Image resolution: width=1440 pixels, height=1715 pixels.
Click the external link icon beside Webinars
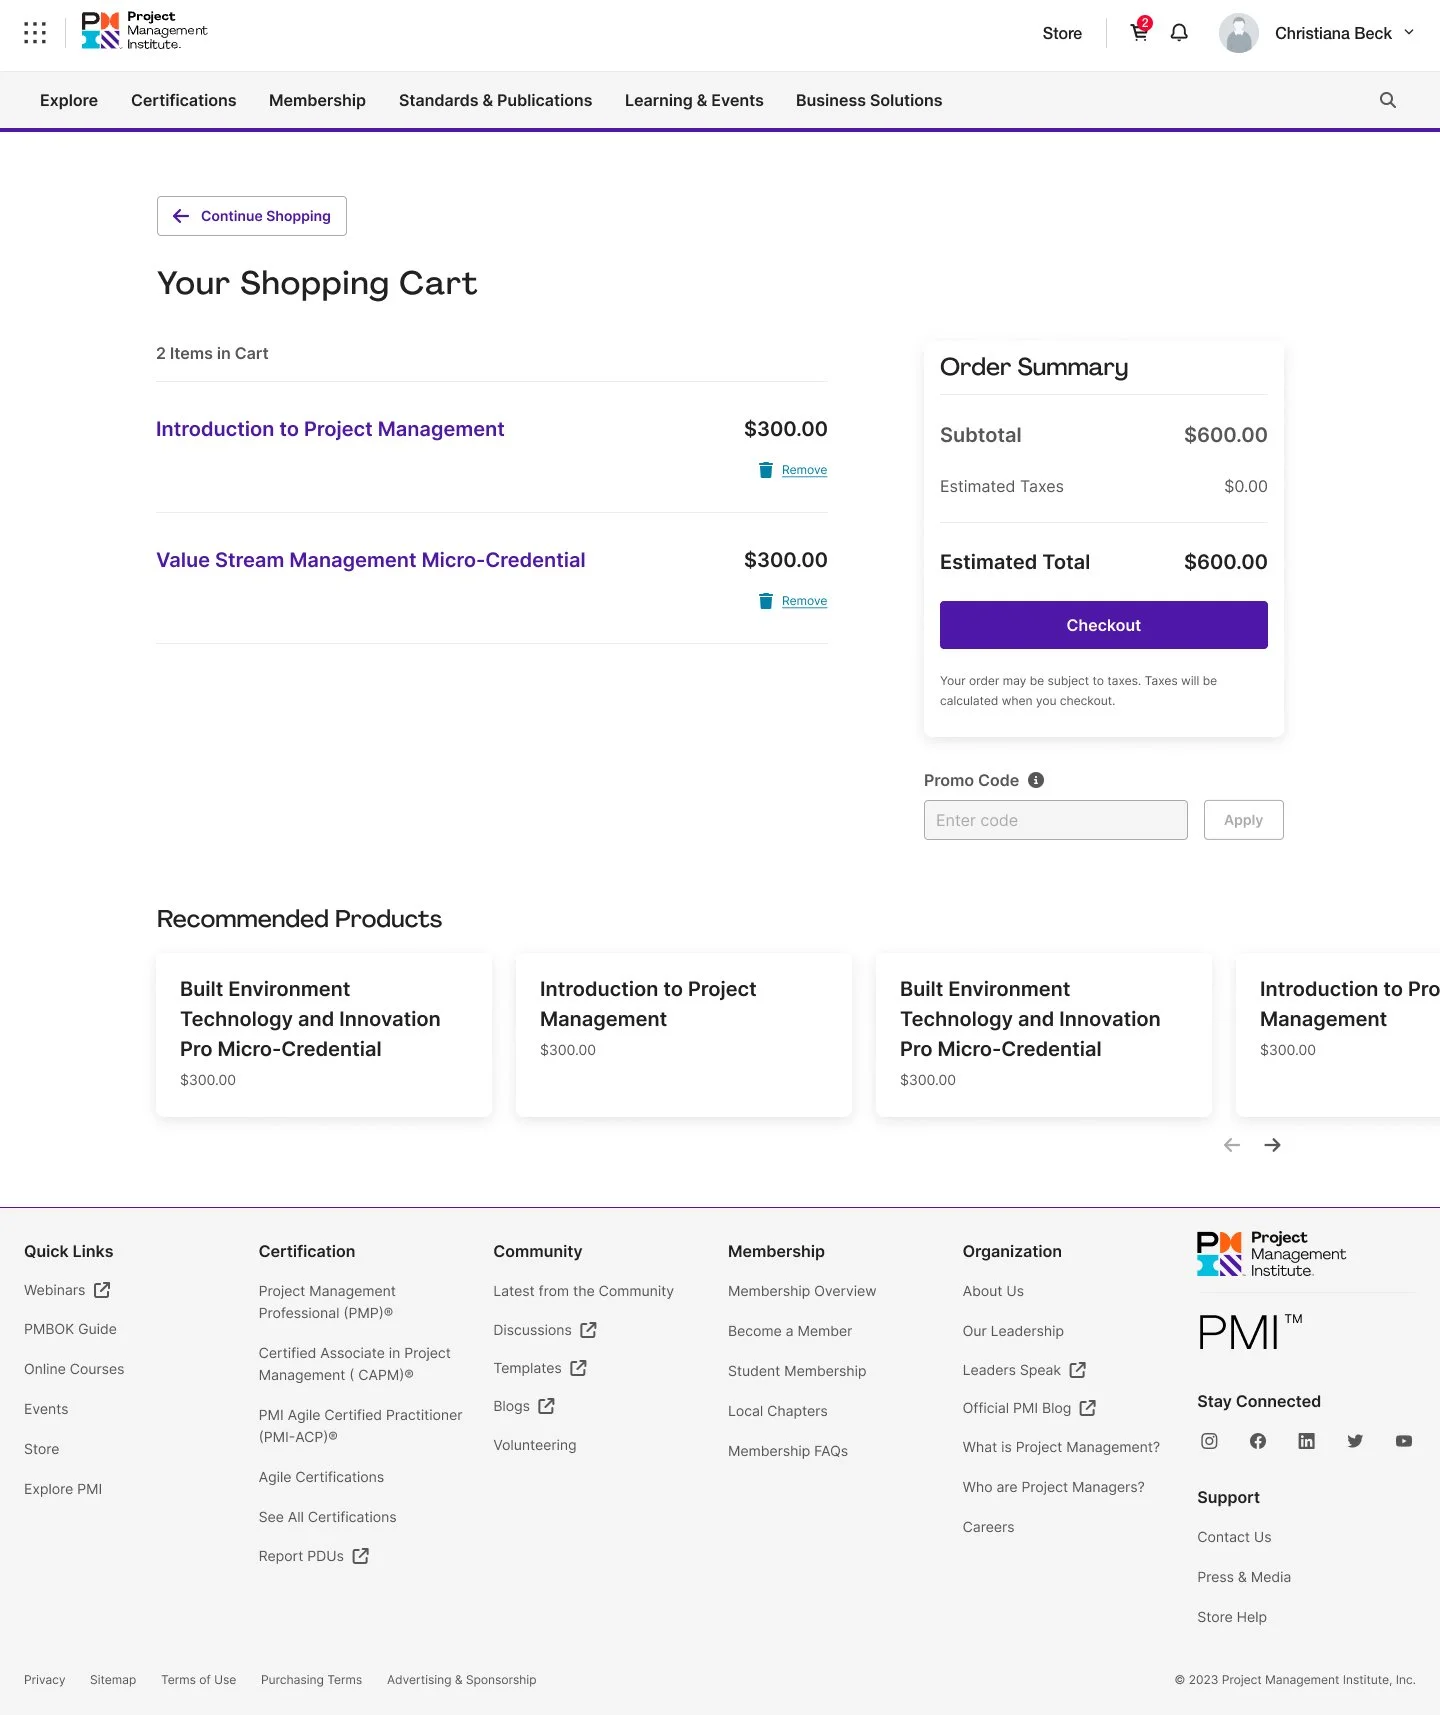tap(102, 1290)
